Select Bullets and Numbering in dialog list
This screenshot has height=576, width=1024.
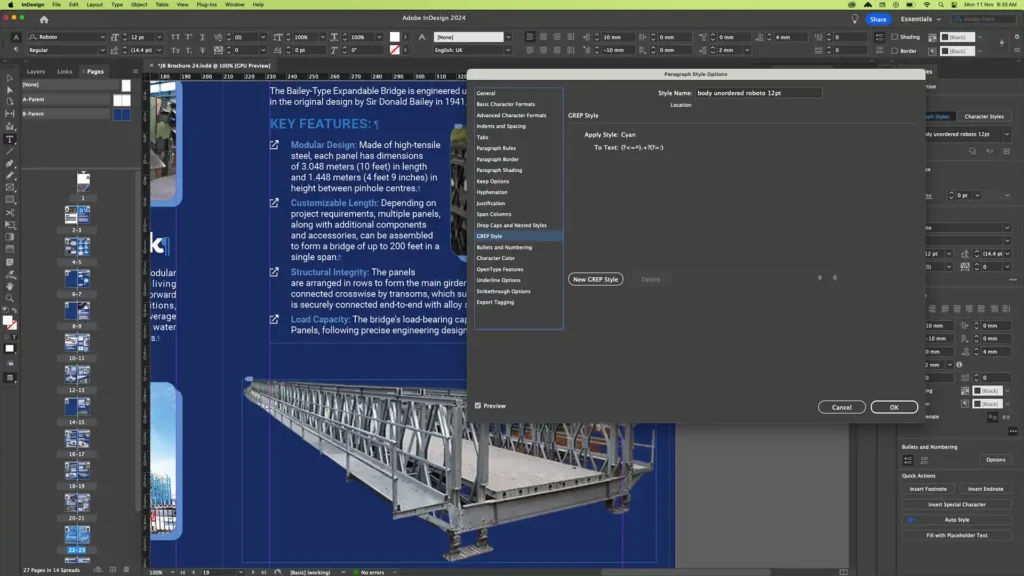(504, 248)
